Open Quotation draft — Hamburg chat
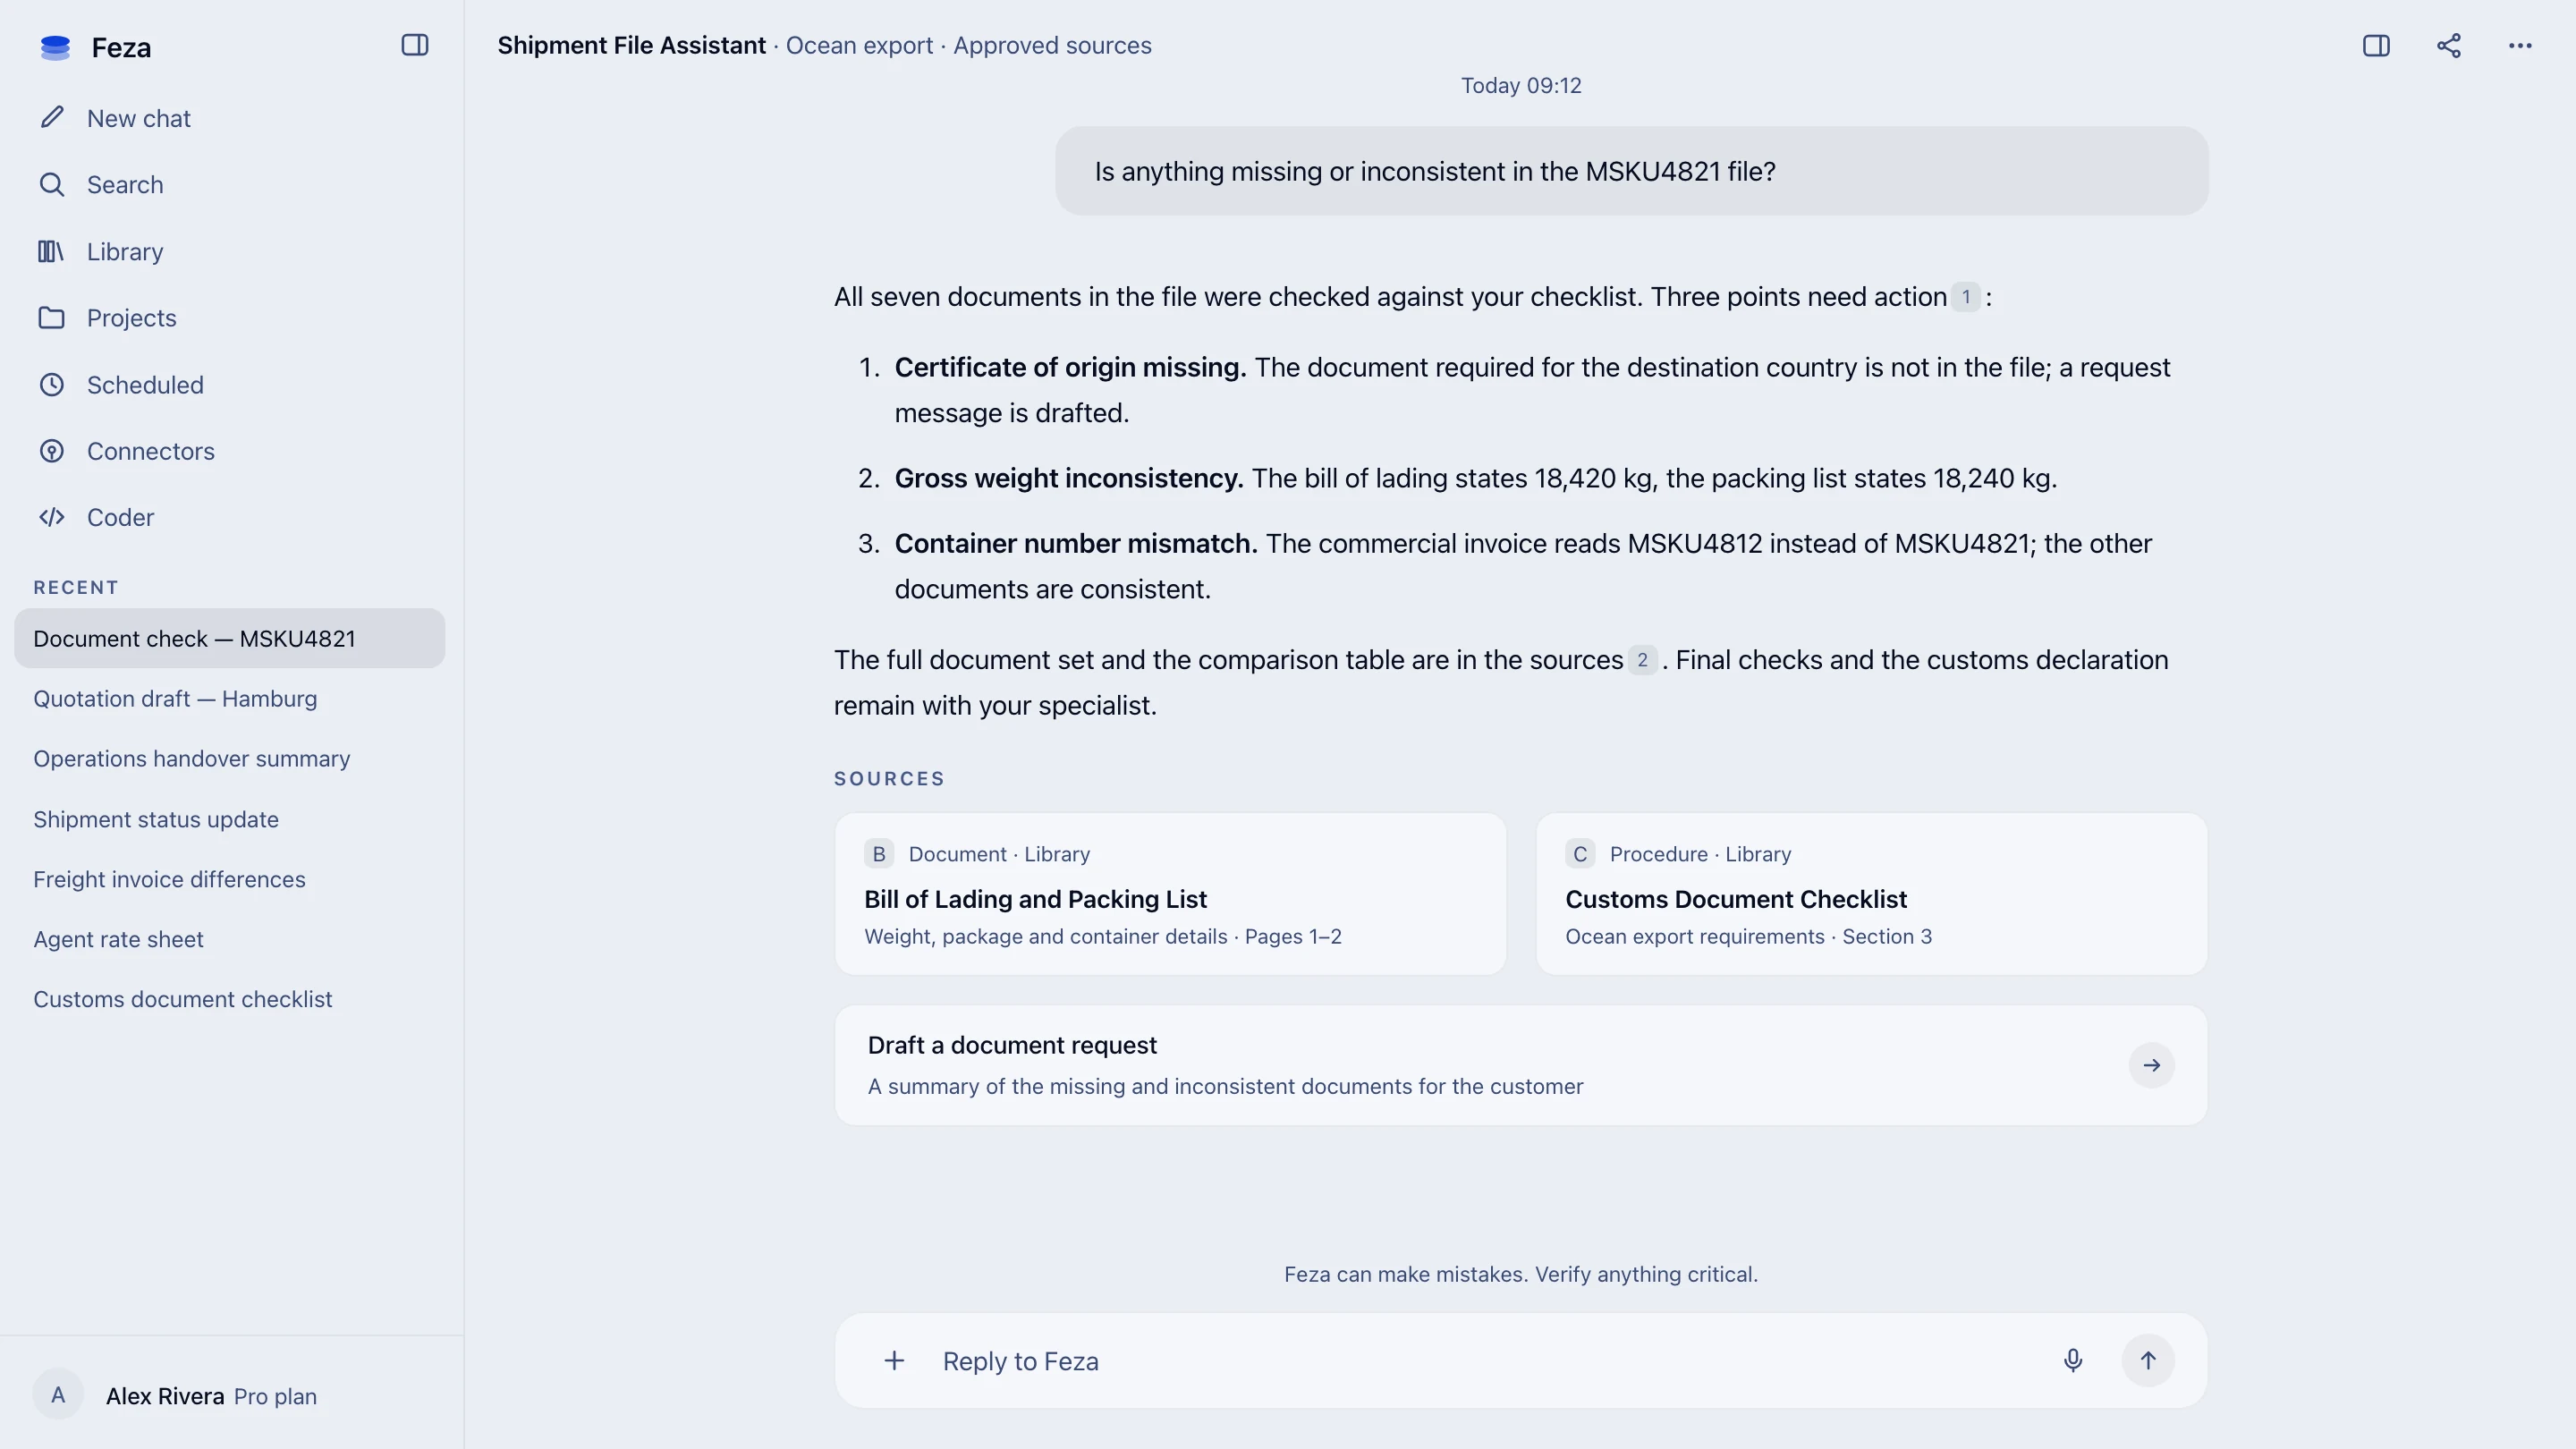This screenshot has height=1449, width=2576. (229, 699)
